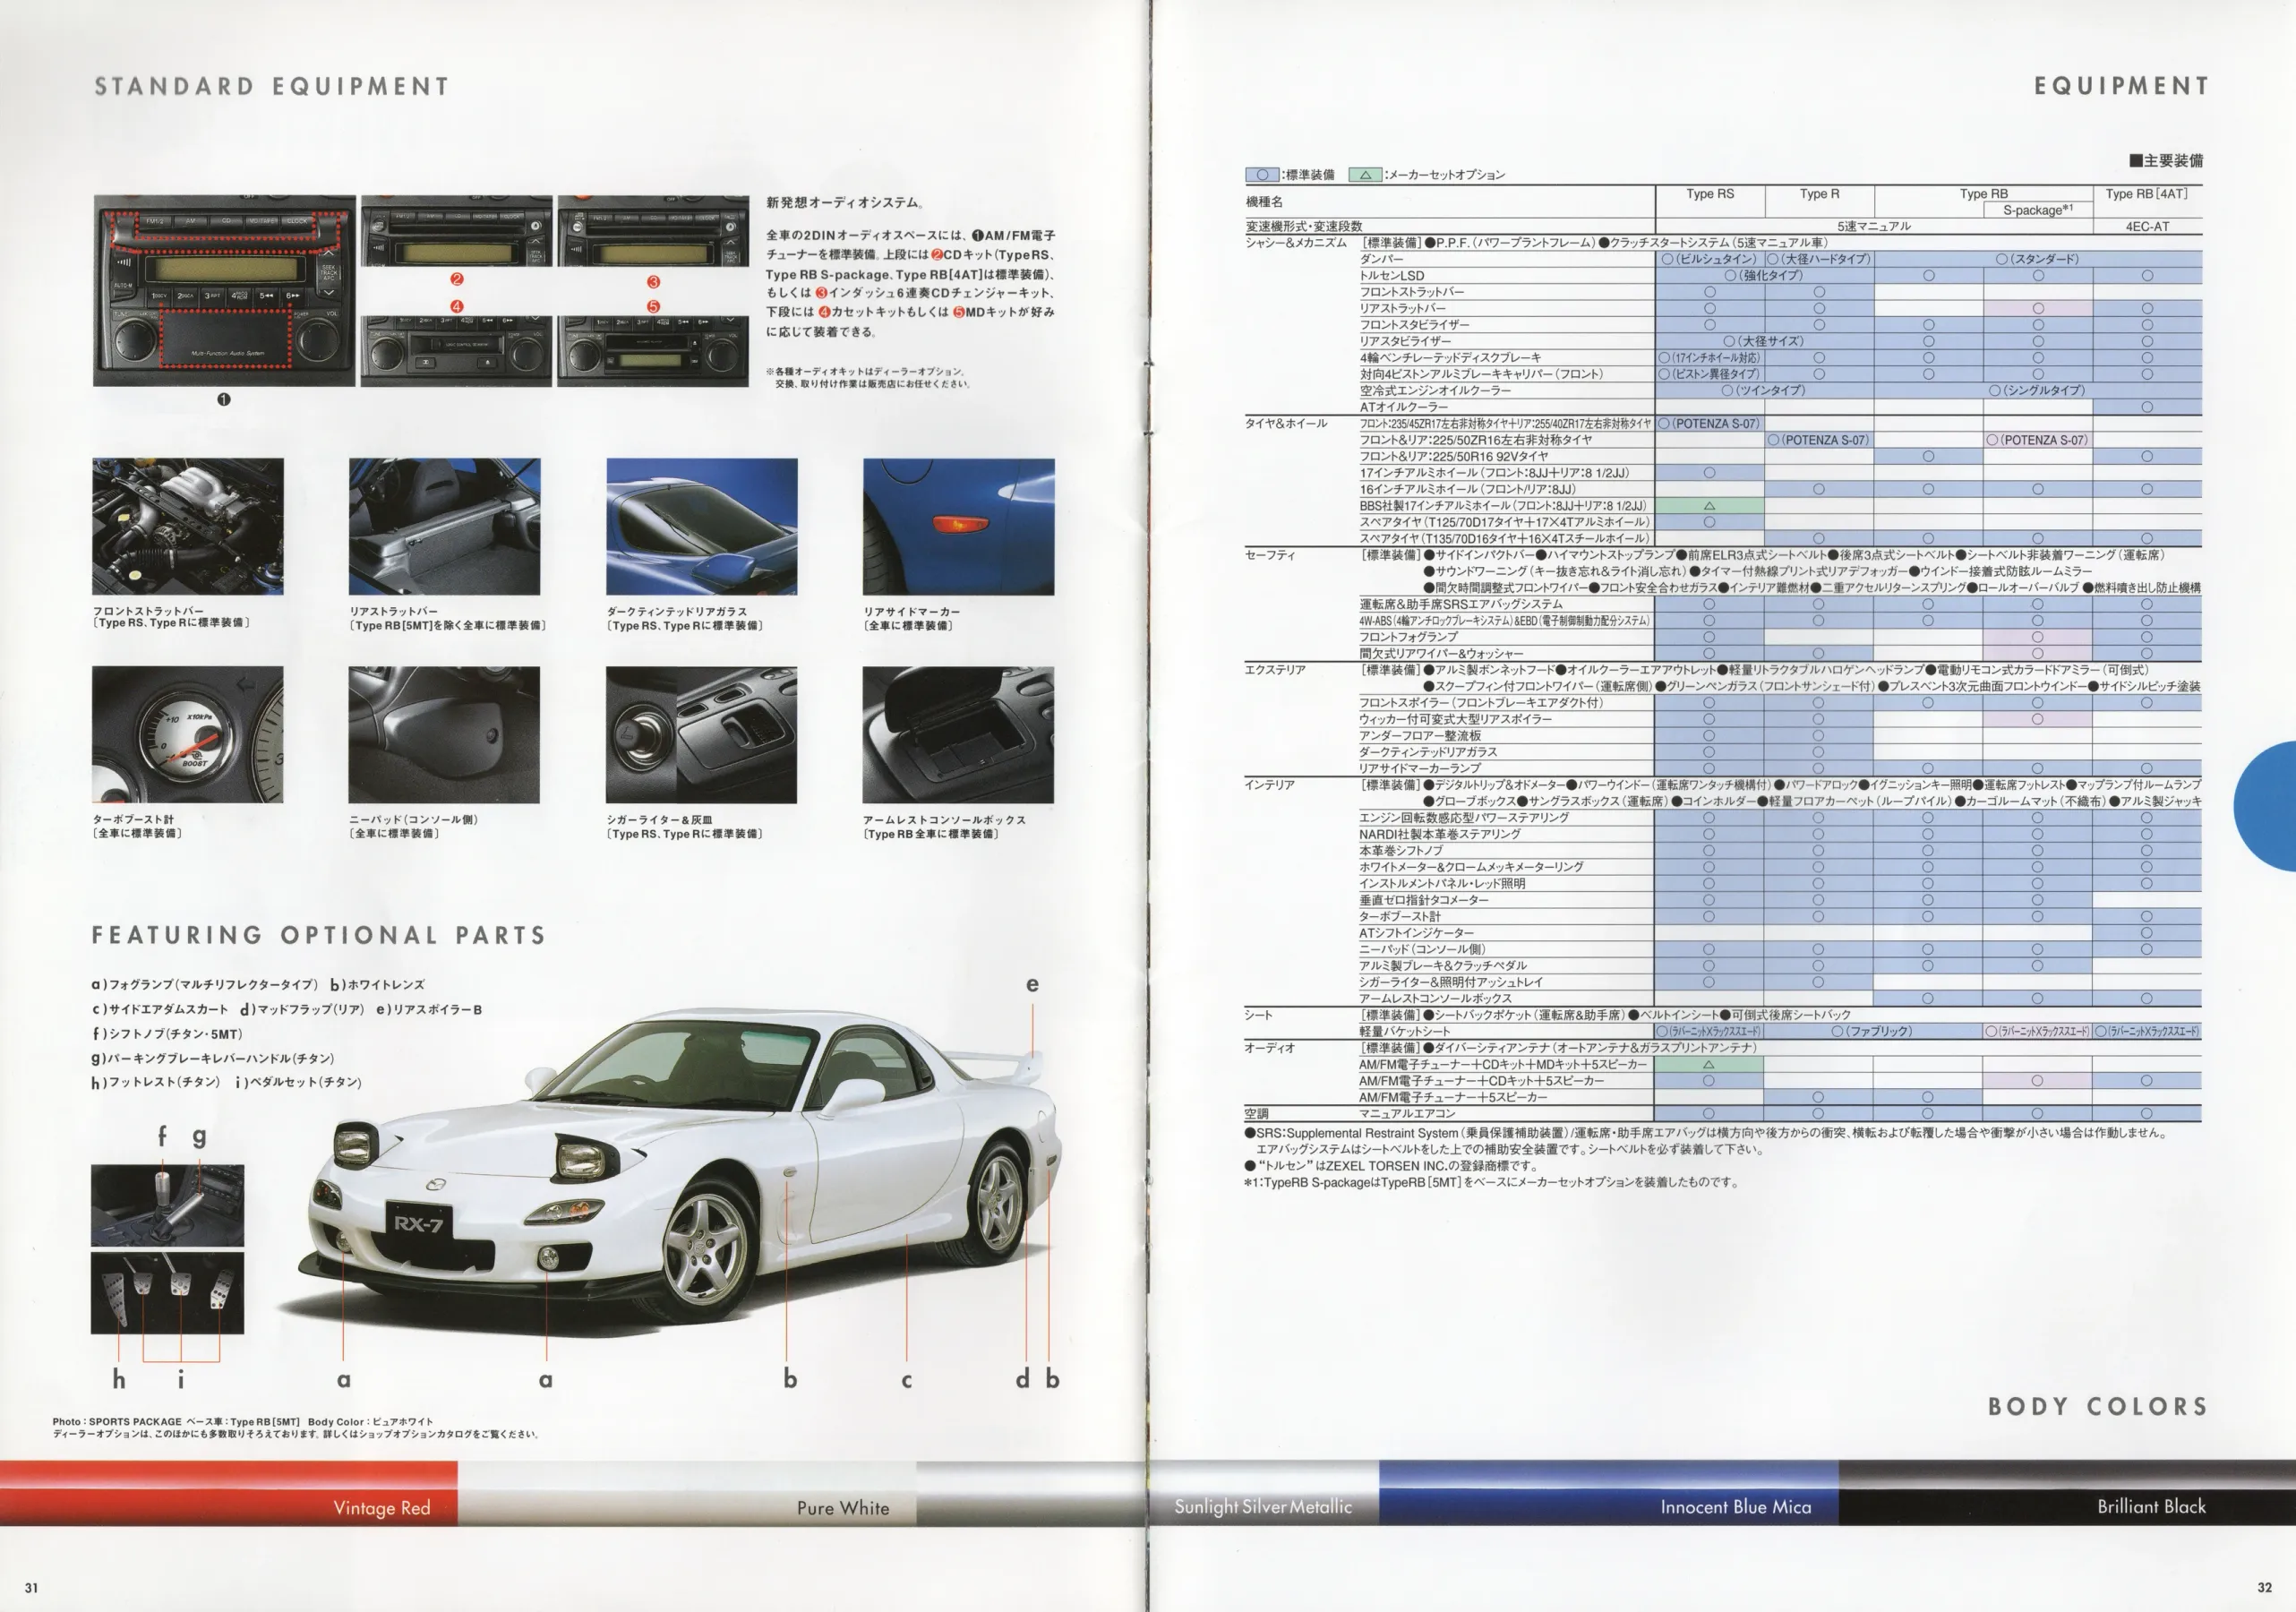This screenshot has width=2296, height=1612.
Task: Click the triangle mark in the BBS 17-inch wheel row
Action: tap(1709, 506)
